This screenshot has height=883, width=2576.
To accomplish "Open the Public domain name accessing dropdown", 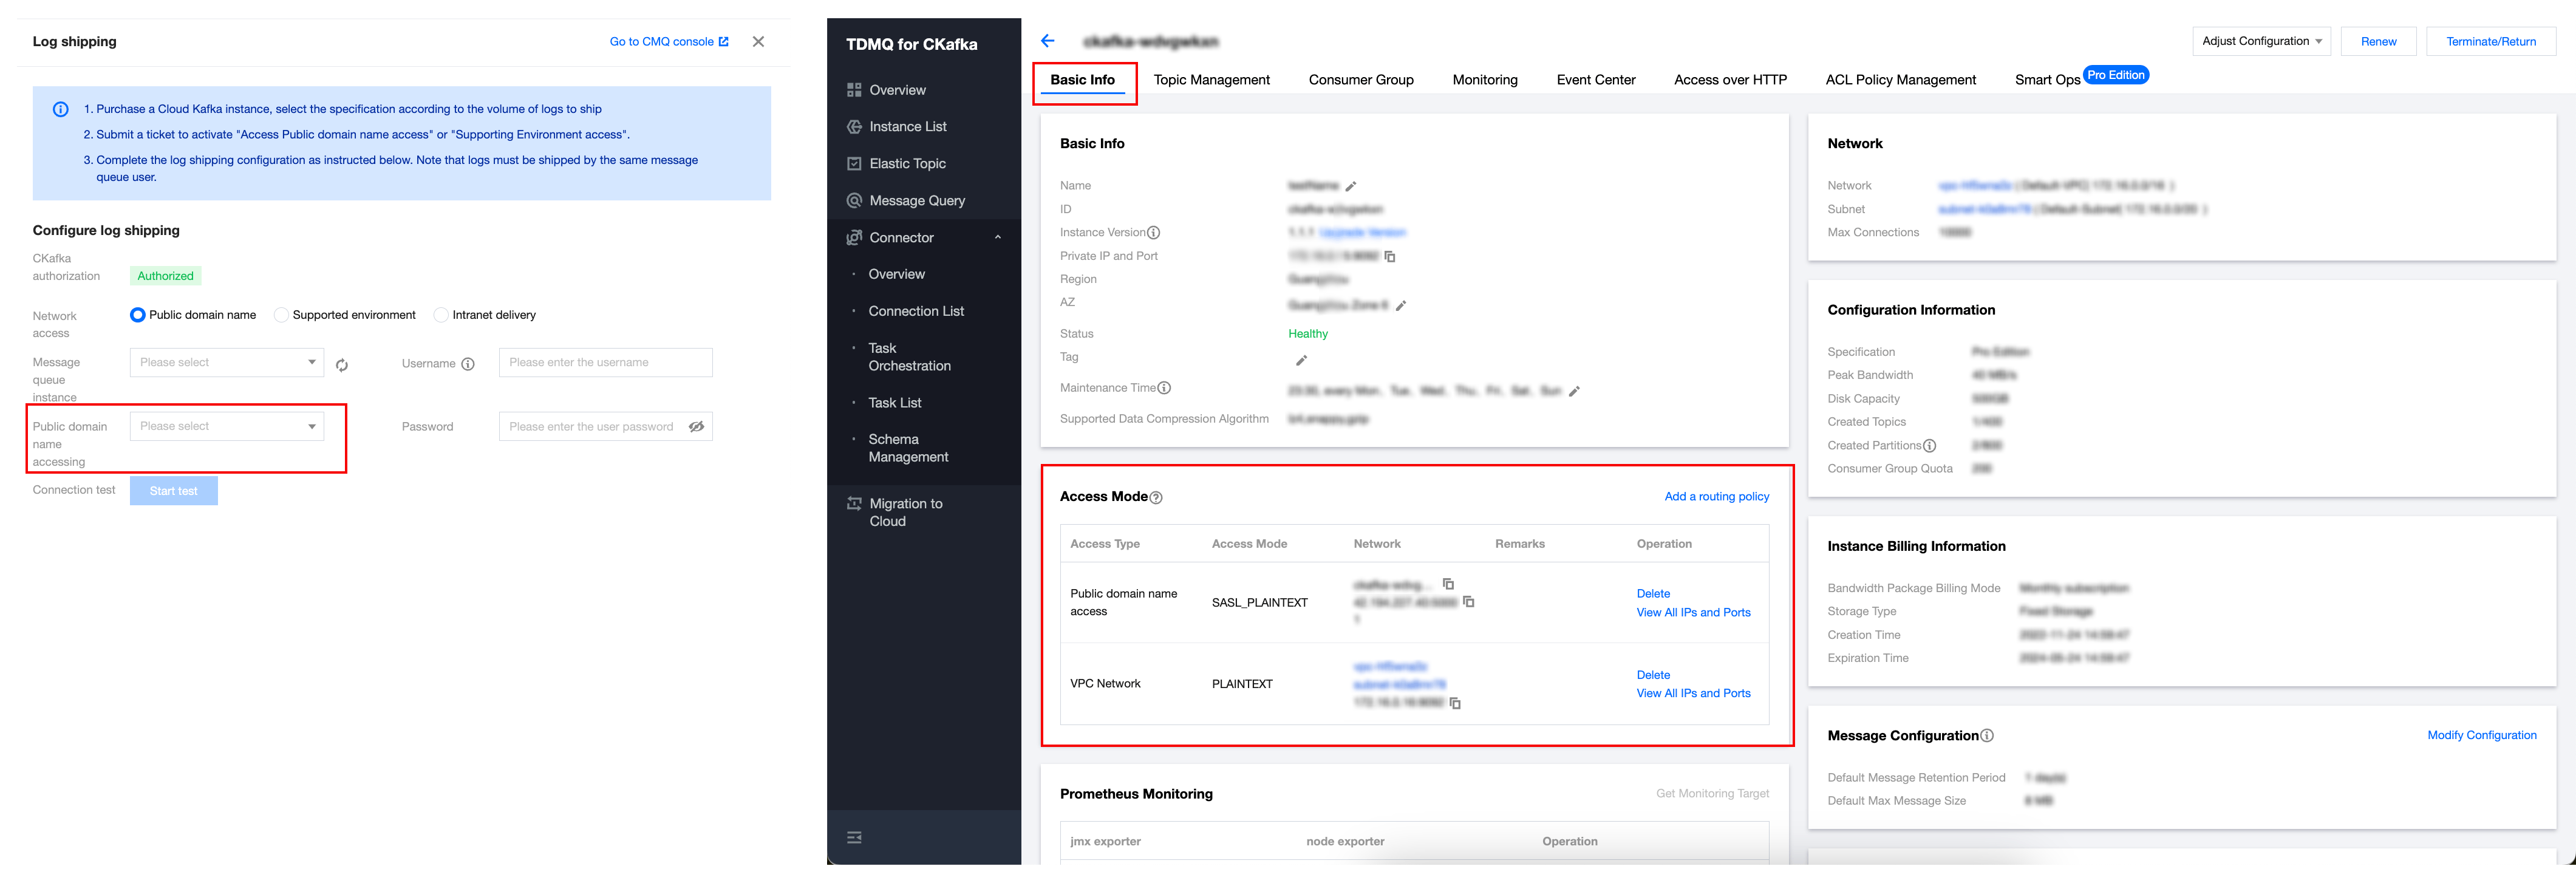I will pos(227,427).
